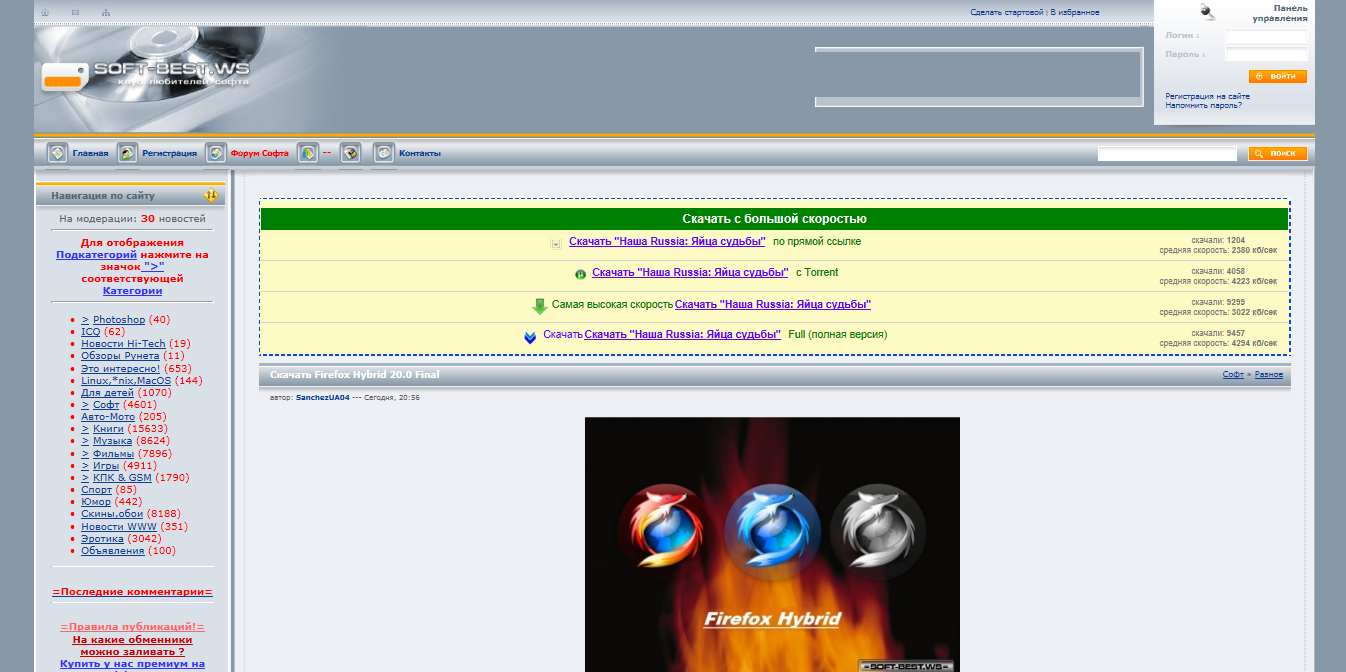Screen dimensions: 1346x672
Task: Open the Объявления category
Action: 113,551
